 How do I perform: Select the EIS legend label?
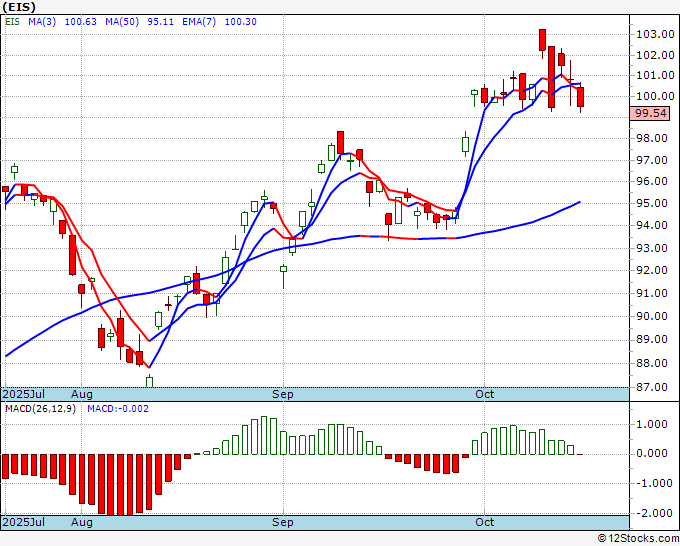pyautogui.click(x=12, y=22)
